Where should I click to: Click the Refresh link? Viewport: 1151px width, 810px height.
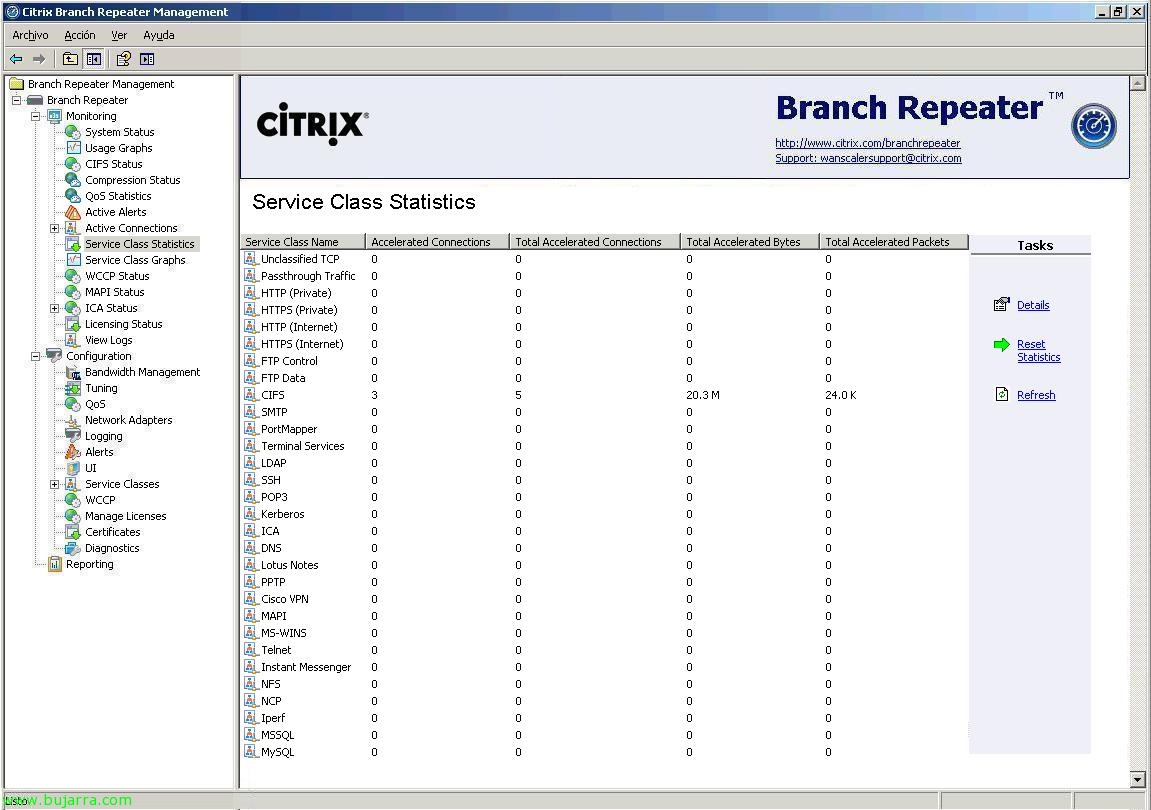point(1036,395)
